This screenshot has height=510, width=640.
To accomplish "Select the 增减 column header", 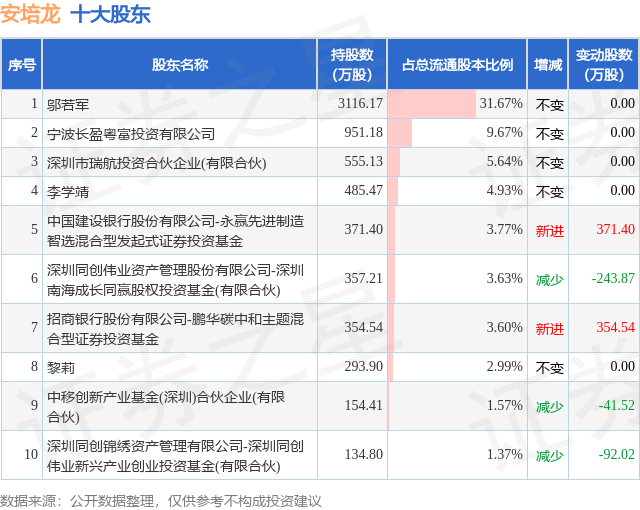I will click(x=548, y=64).
